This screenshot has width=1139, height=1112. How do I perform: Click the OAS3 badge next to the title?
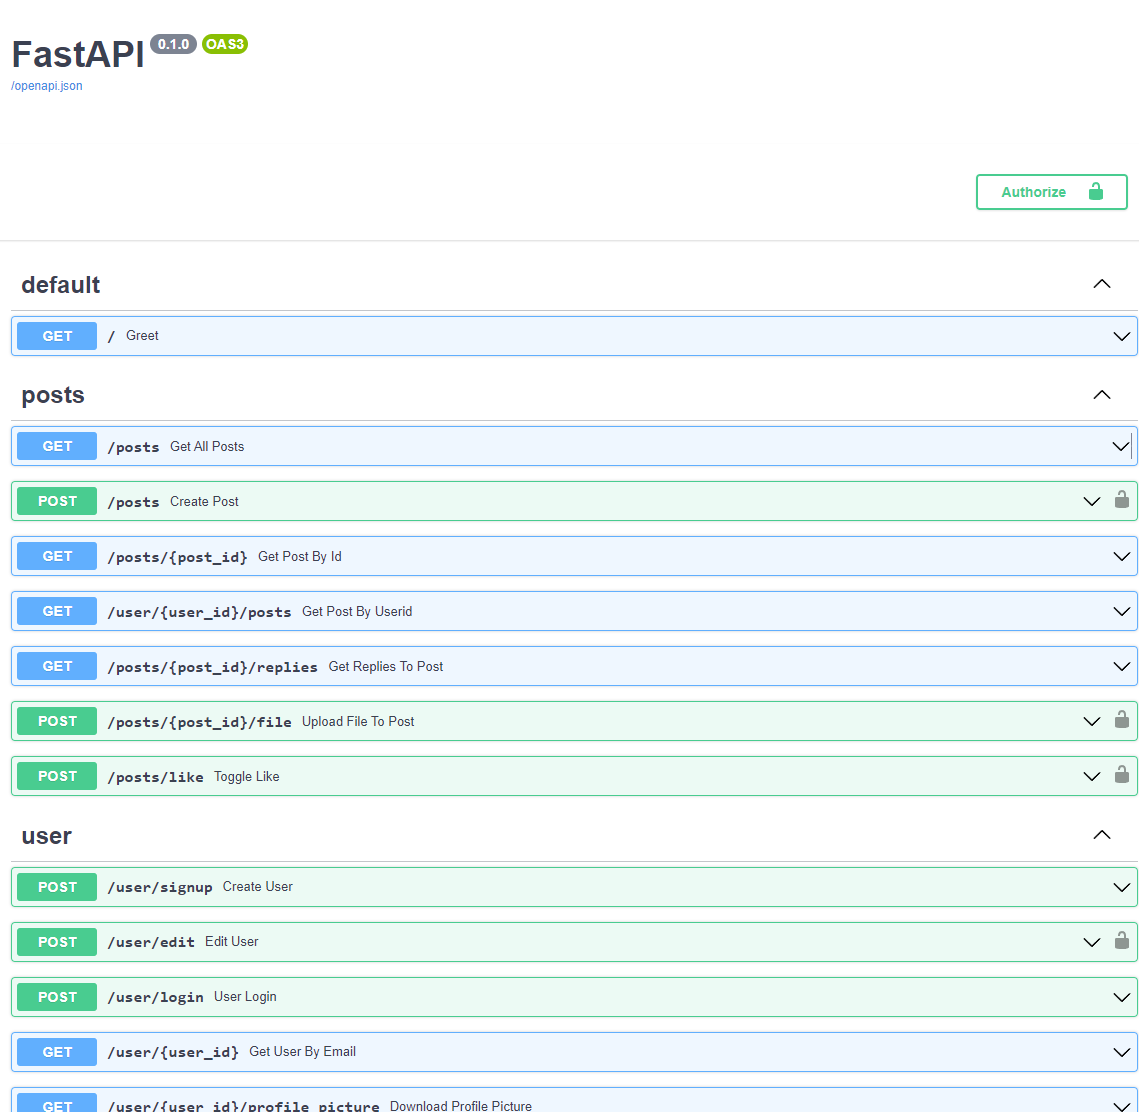[x=225, y=44]
